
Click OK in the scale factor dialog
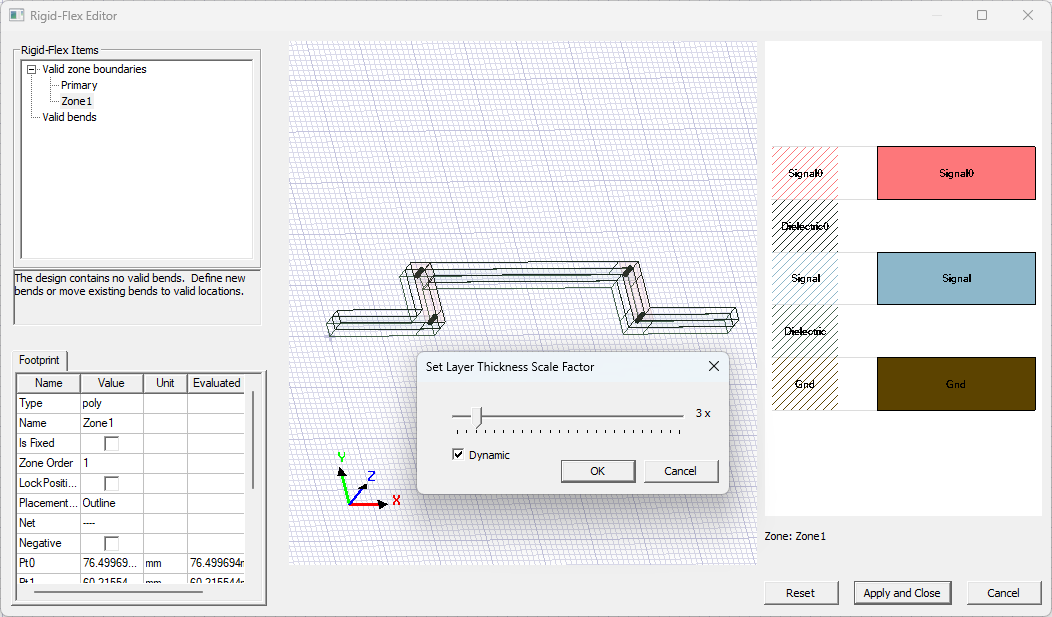coord(597,471)
